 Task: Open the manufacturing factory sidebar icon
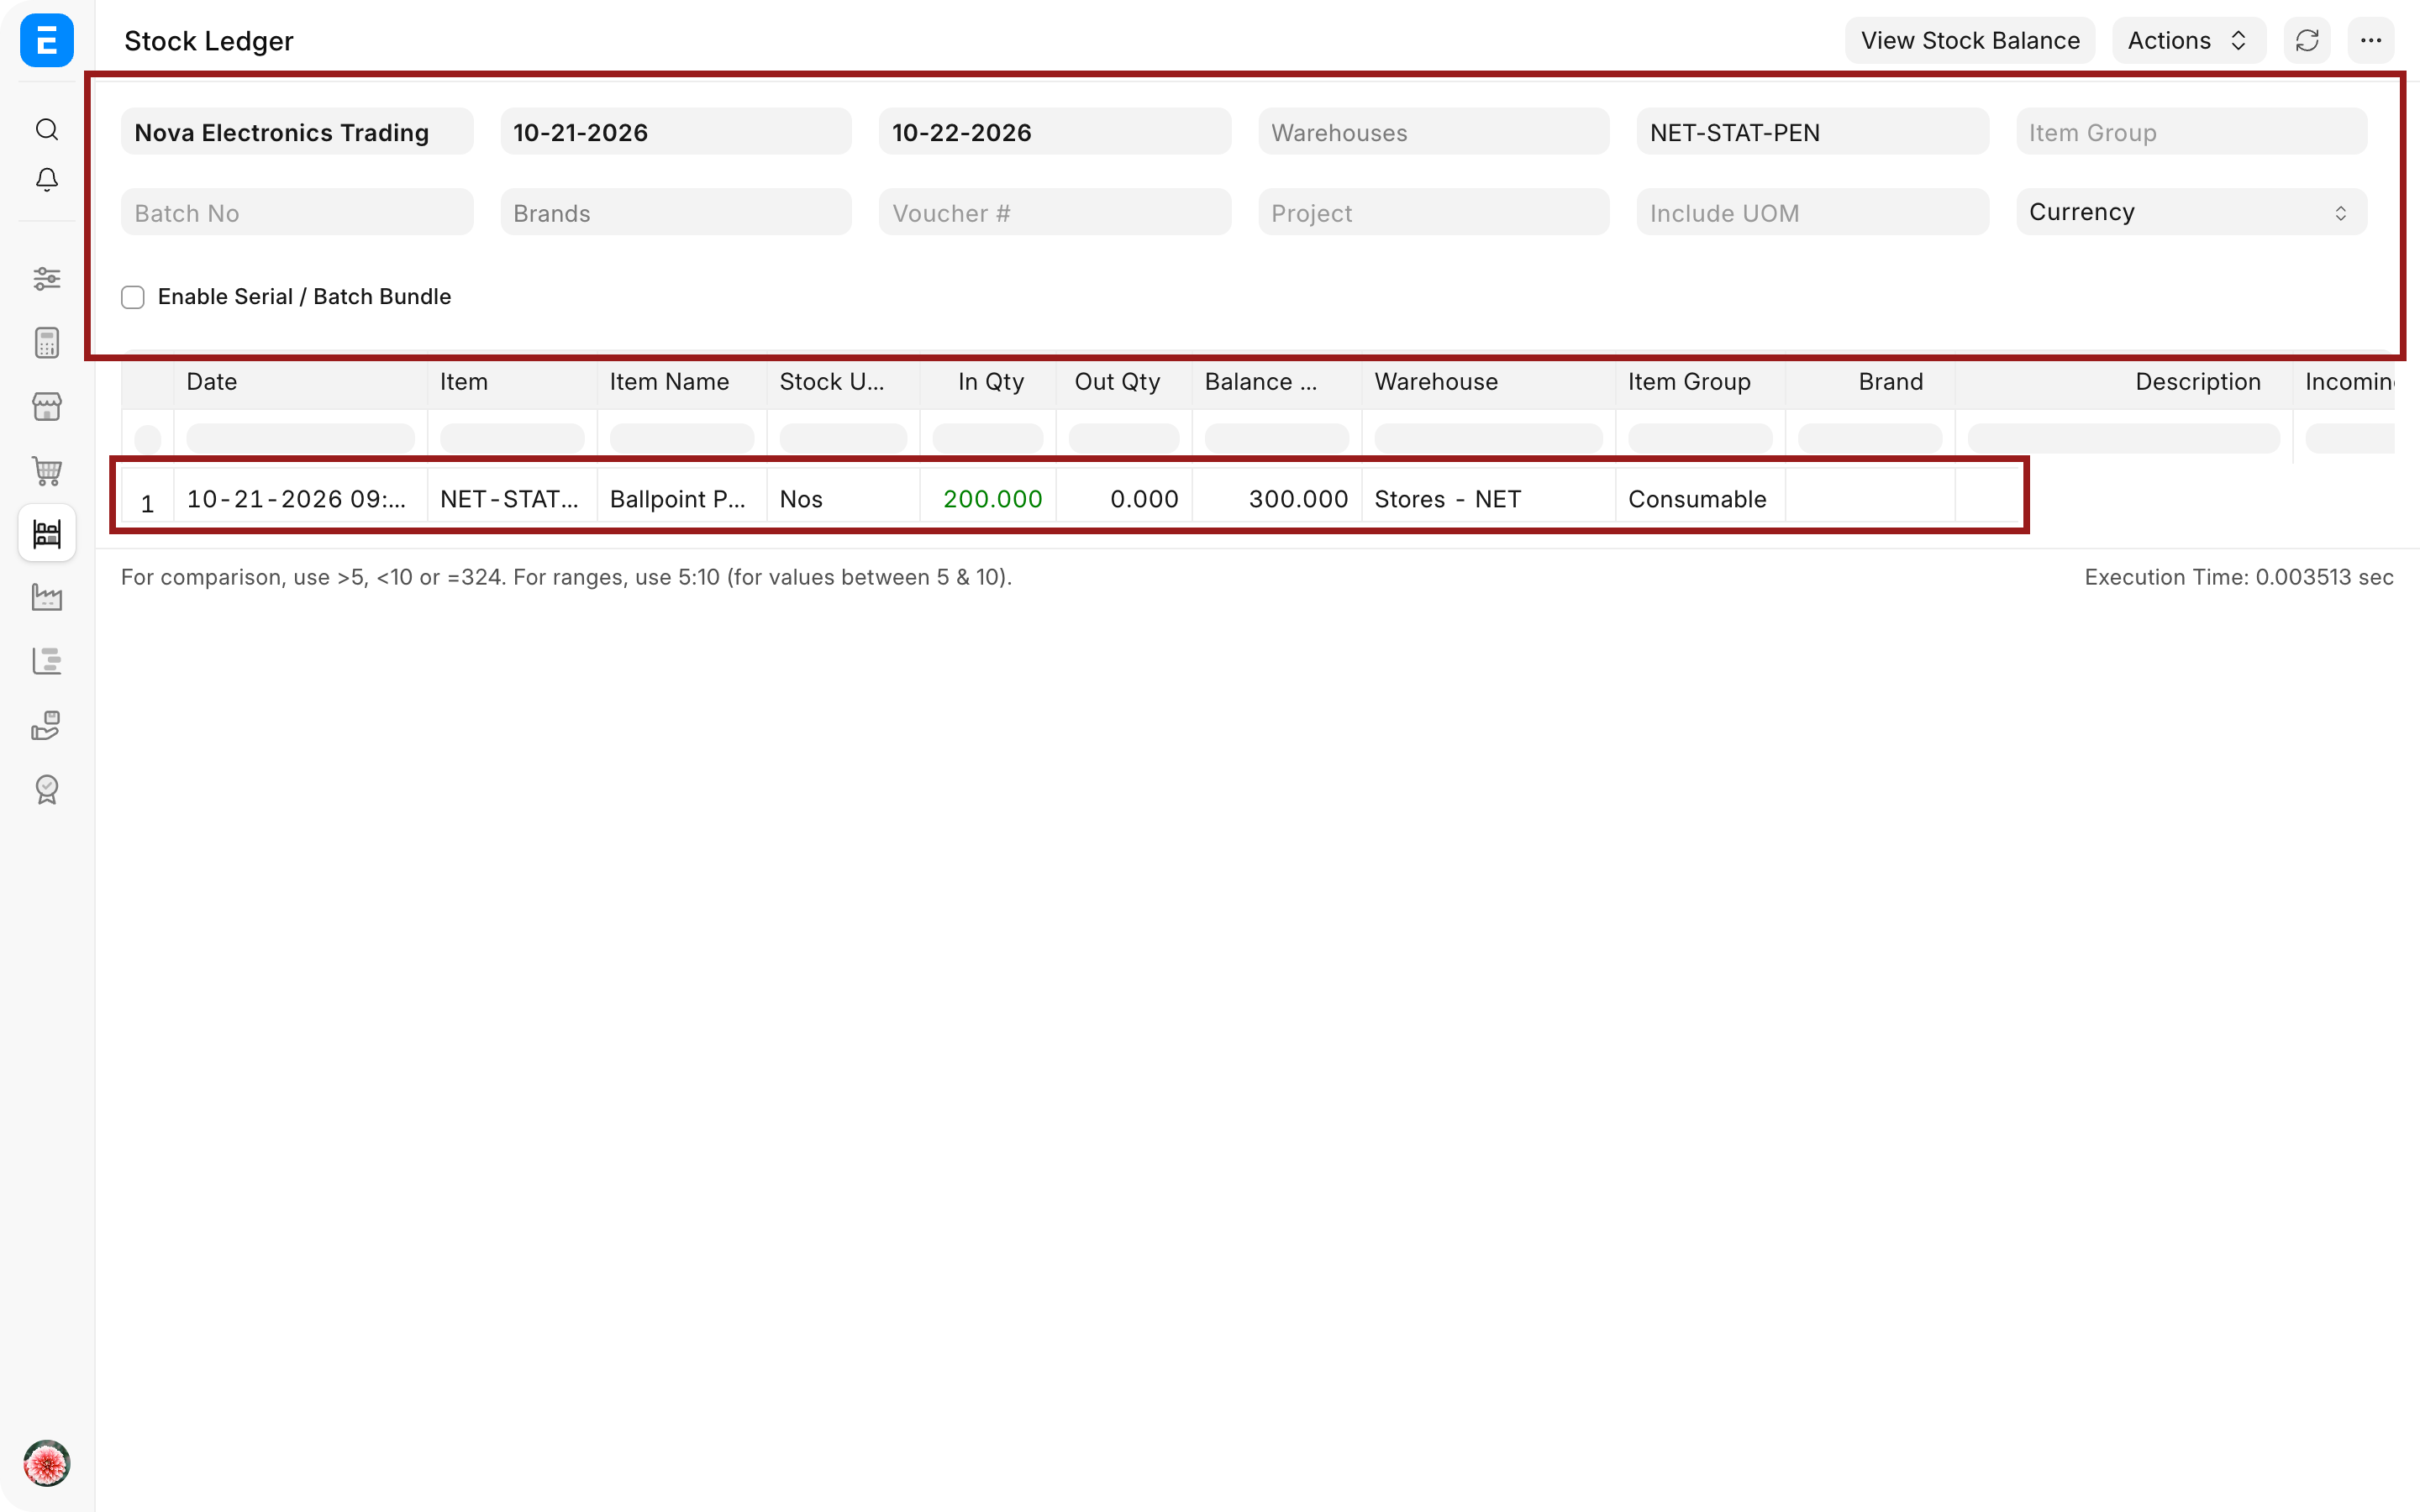(x=47, y=597)
